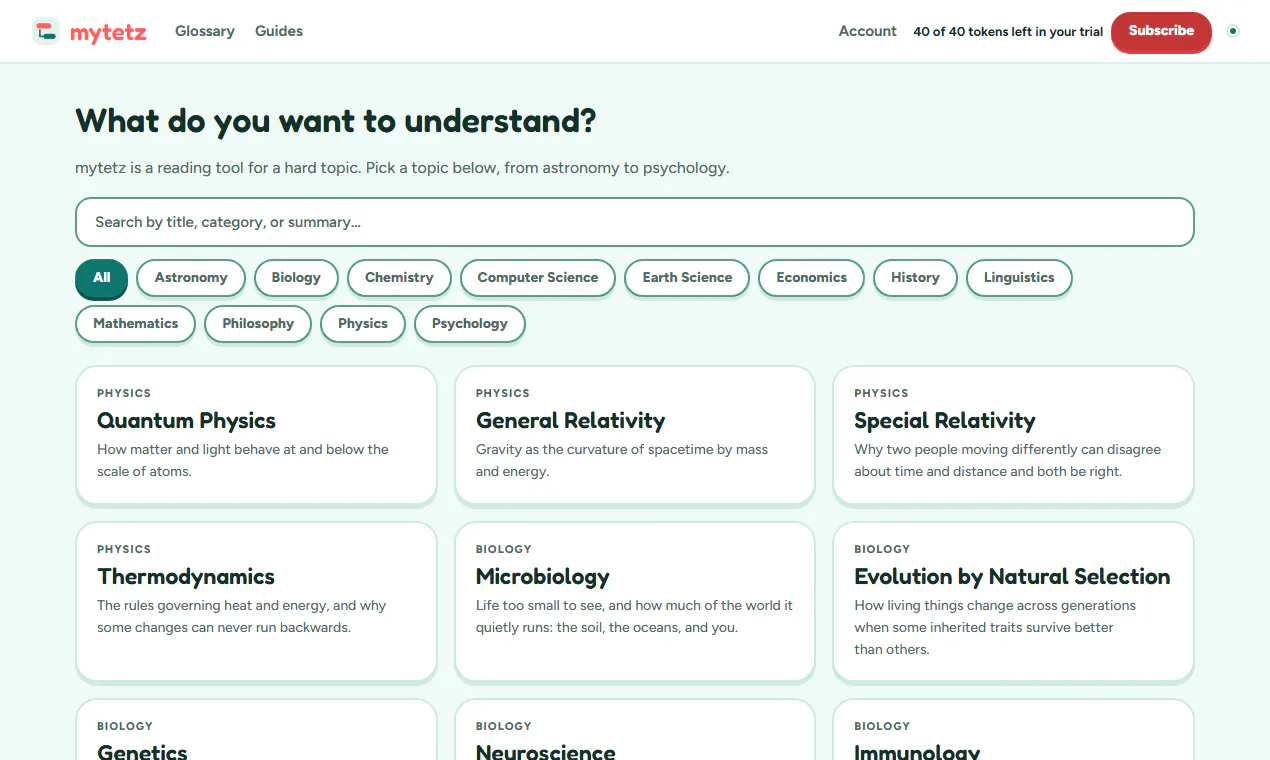Click the mytetz brand name
Screen dimensions: 1270x760
pos(108,32)
